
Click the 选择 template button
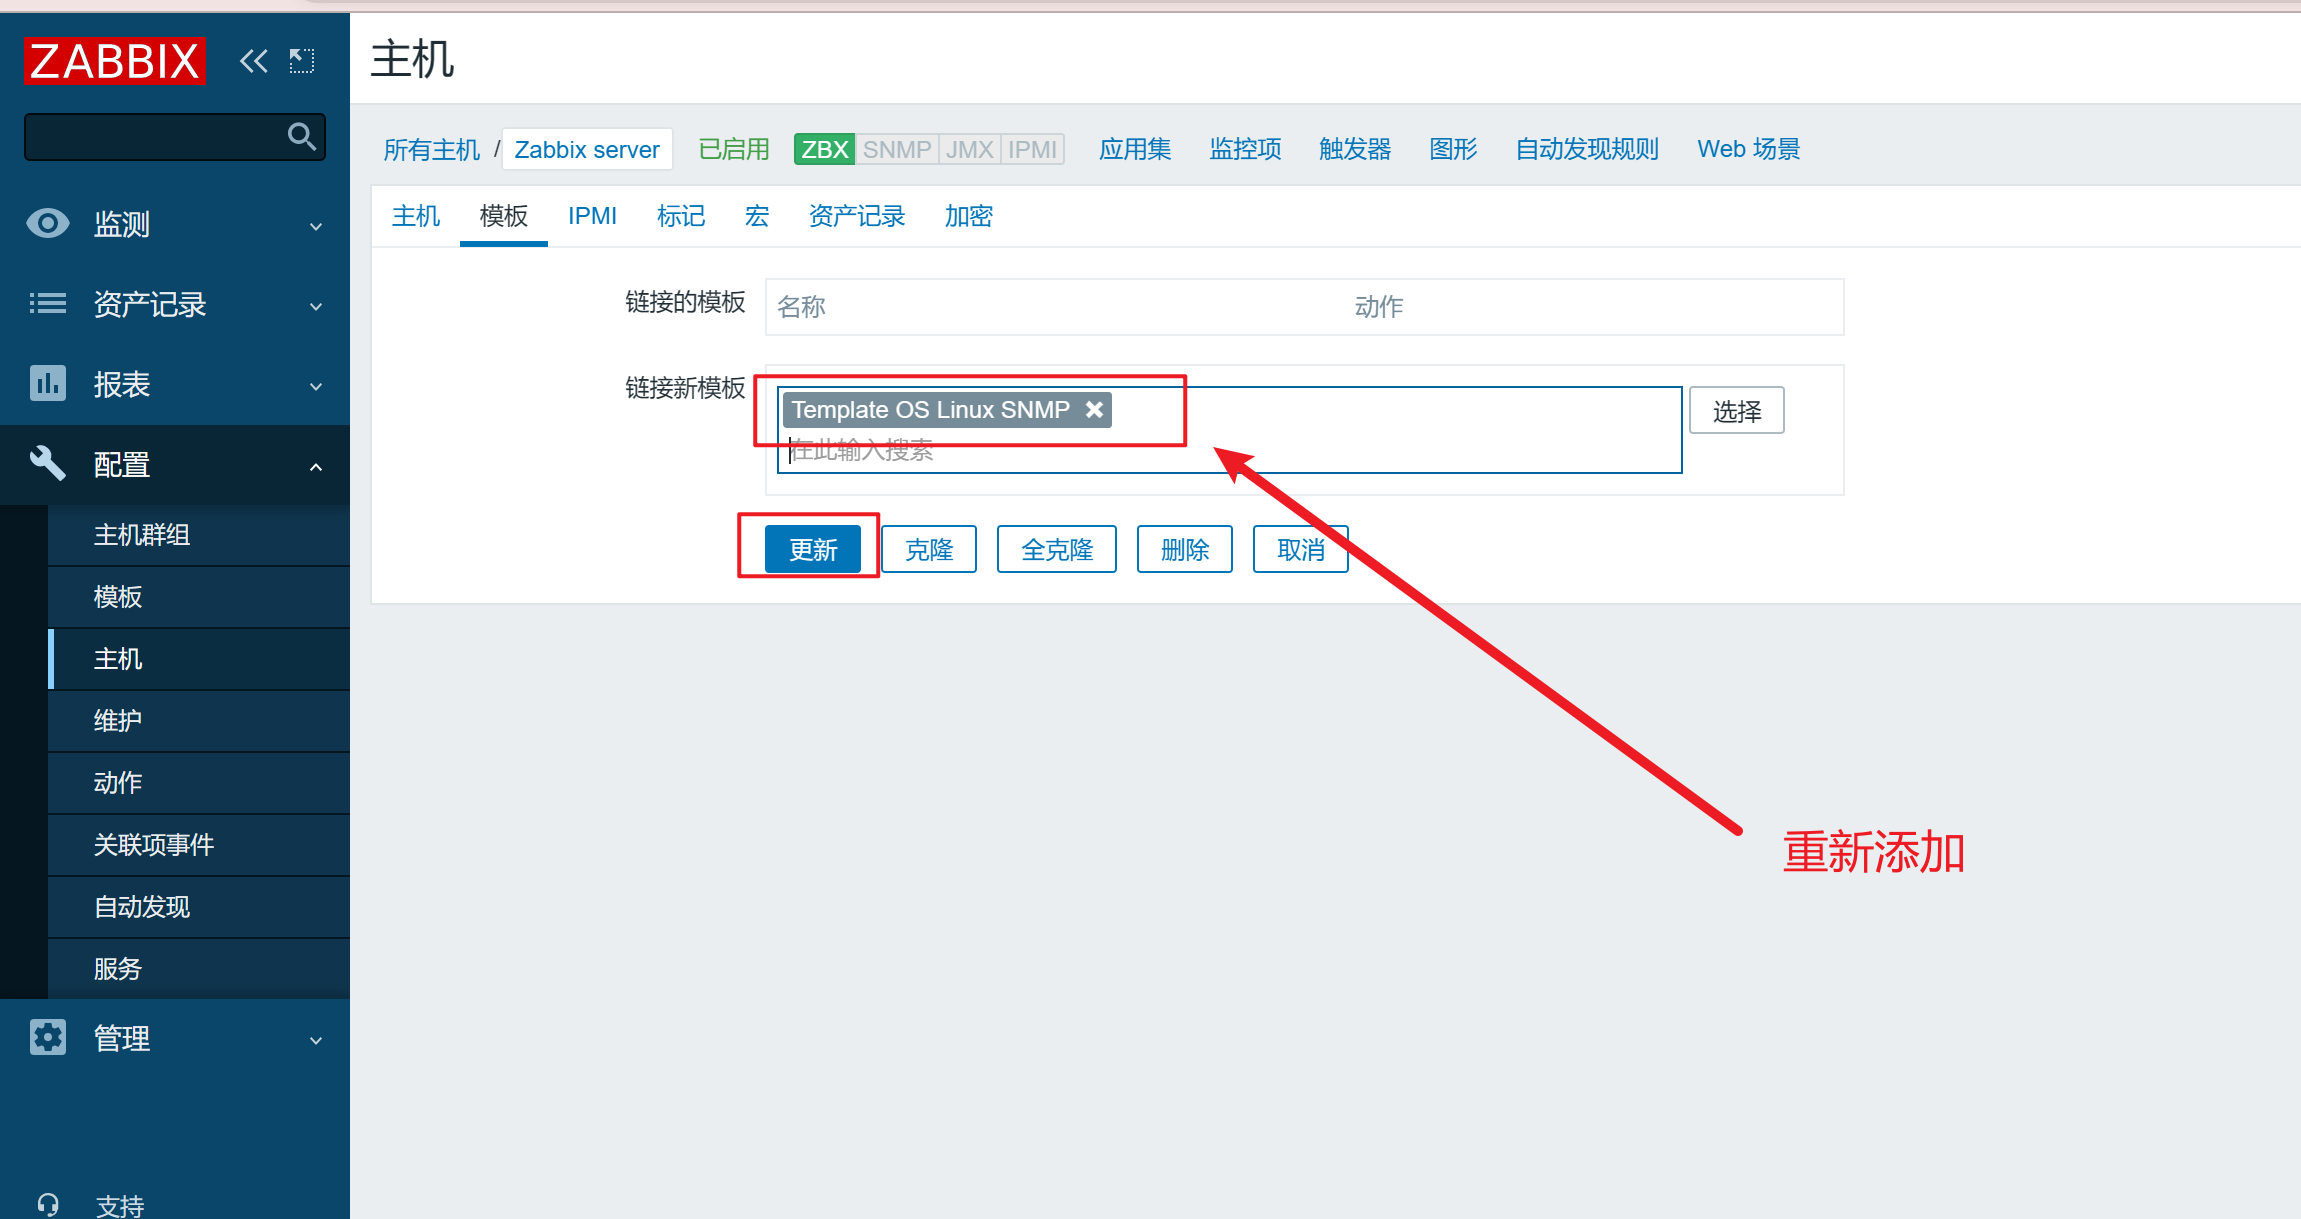(1737, 411)
